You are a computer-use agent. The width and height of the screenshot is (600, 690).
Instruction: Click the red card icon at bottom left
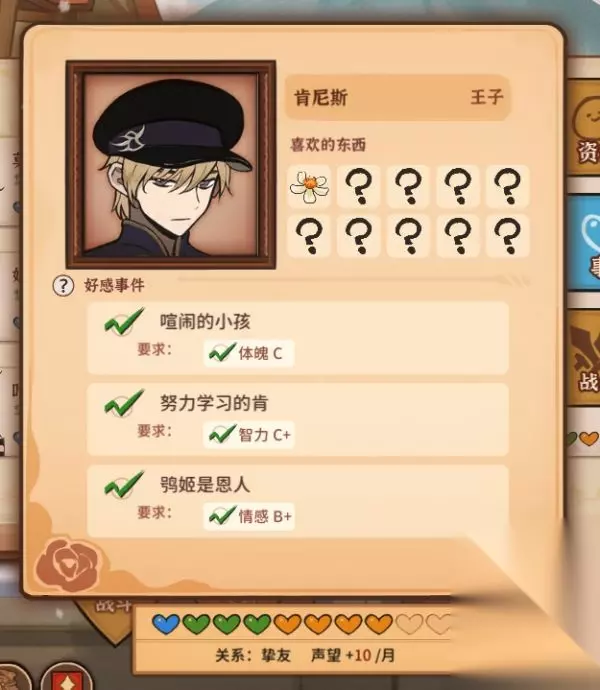66,677
